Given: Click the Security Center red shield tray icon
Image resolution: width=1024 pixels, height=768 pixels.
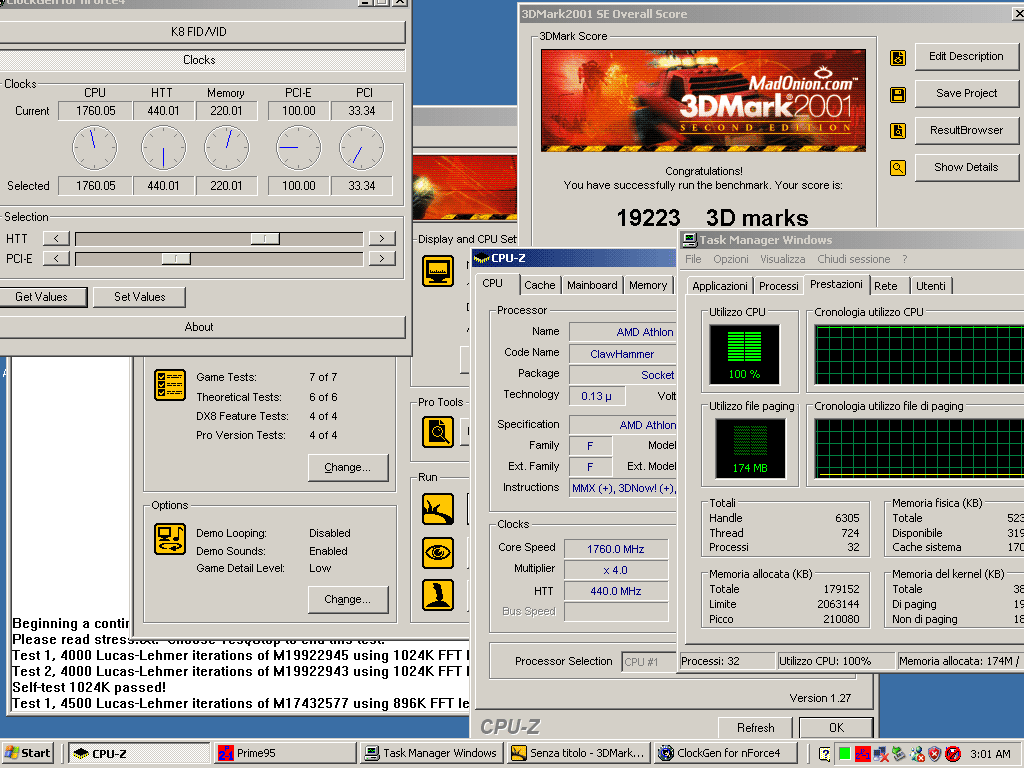Looking at the screenshot, I should (935, 754).
